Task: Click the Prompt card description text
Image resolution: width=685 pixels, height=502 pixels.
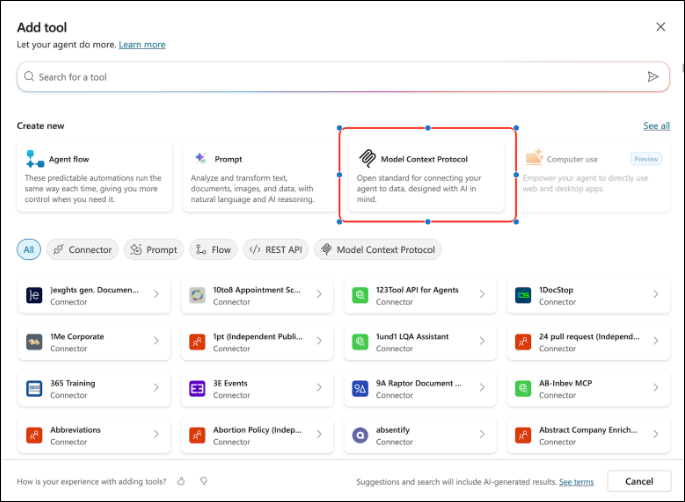Action: click(x=253, y=189)
